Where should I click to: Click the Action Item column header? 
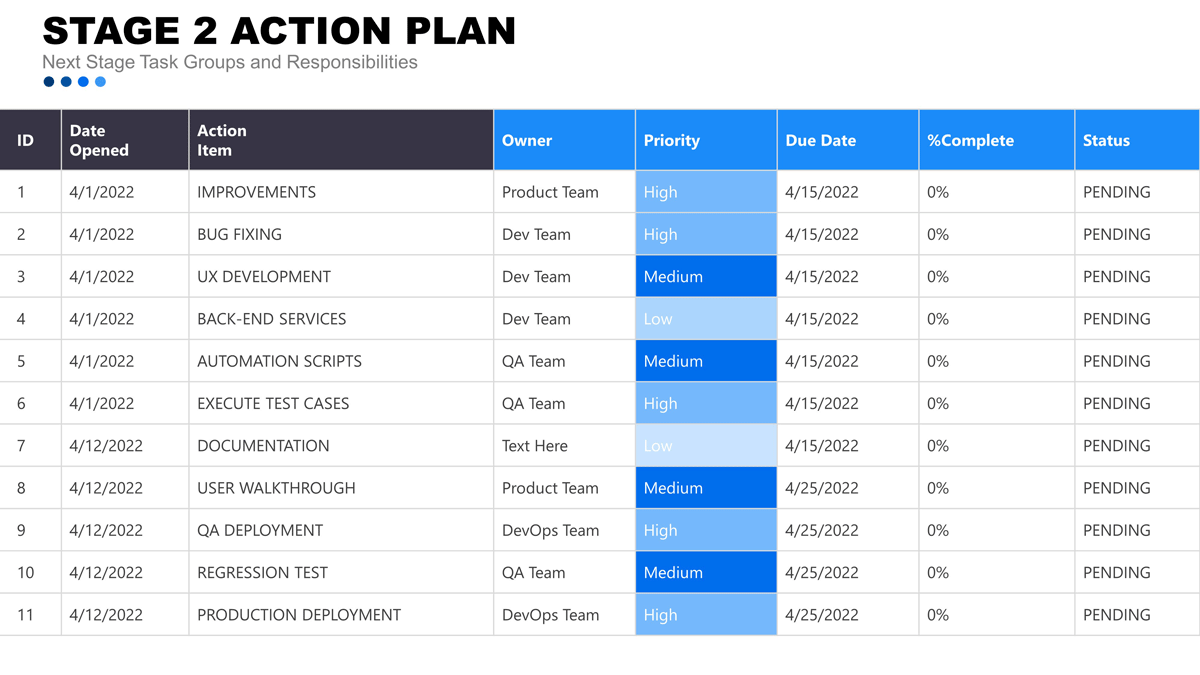pyautogui.click(x=341, y=140)
